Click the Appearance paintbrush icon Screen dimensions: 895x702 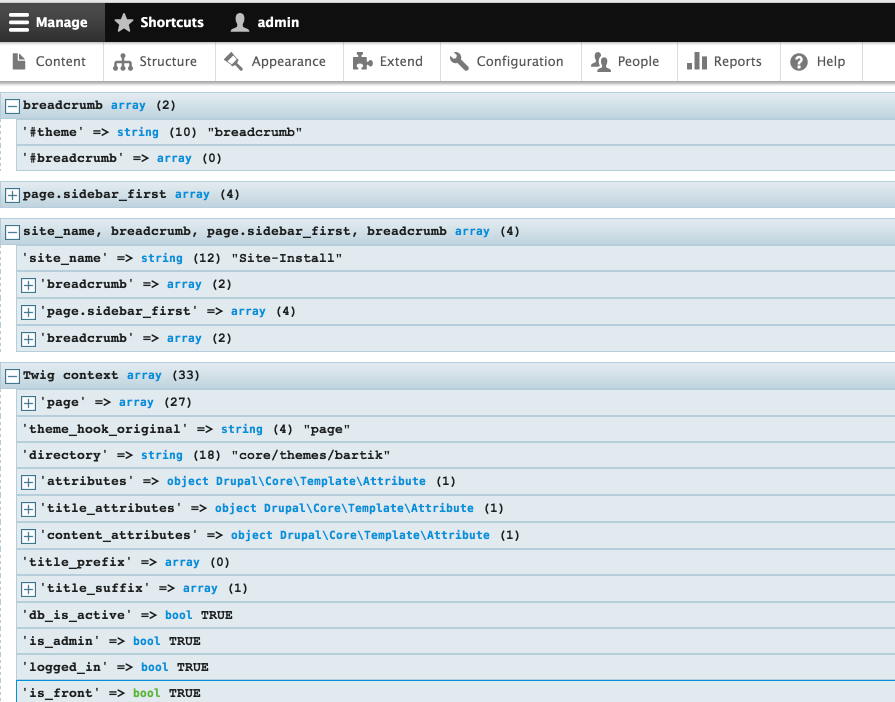click(233, 61)
